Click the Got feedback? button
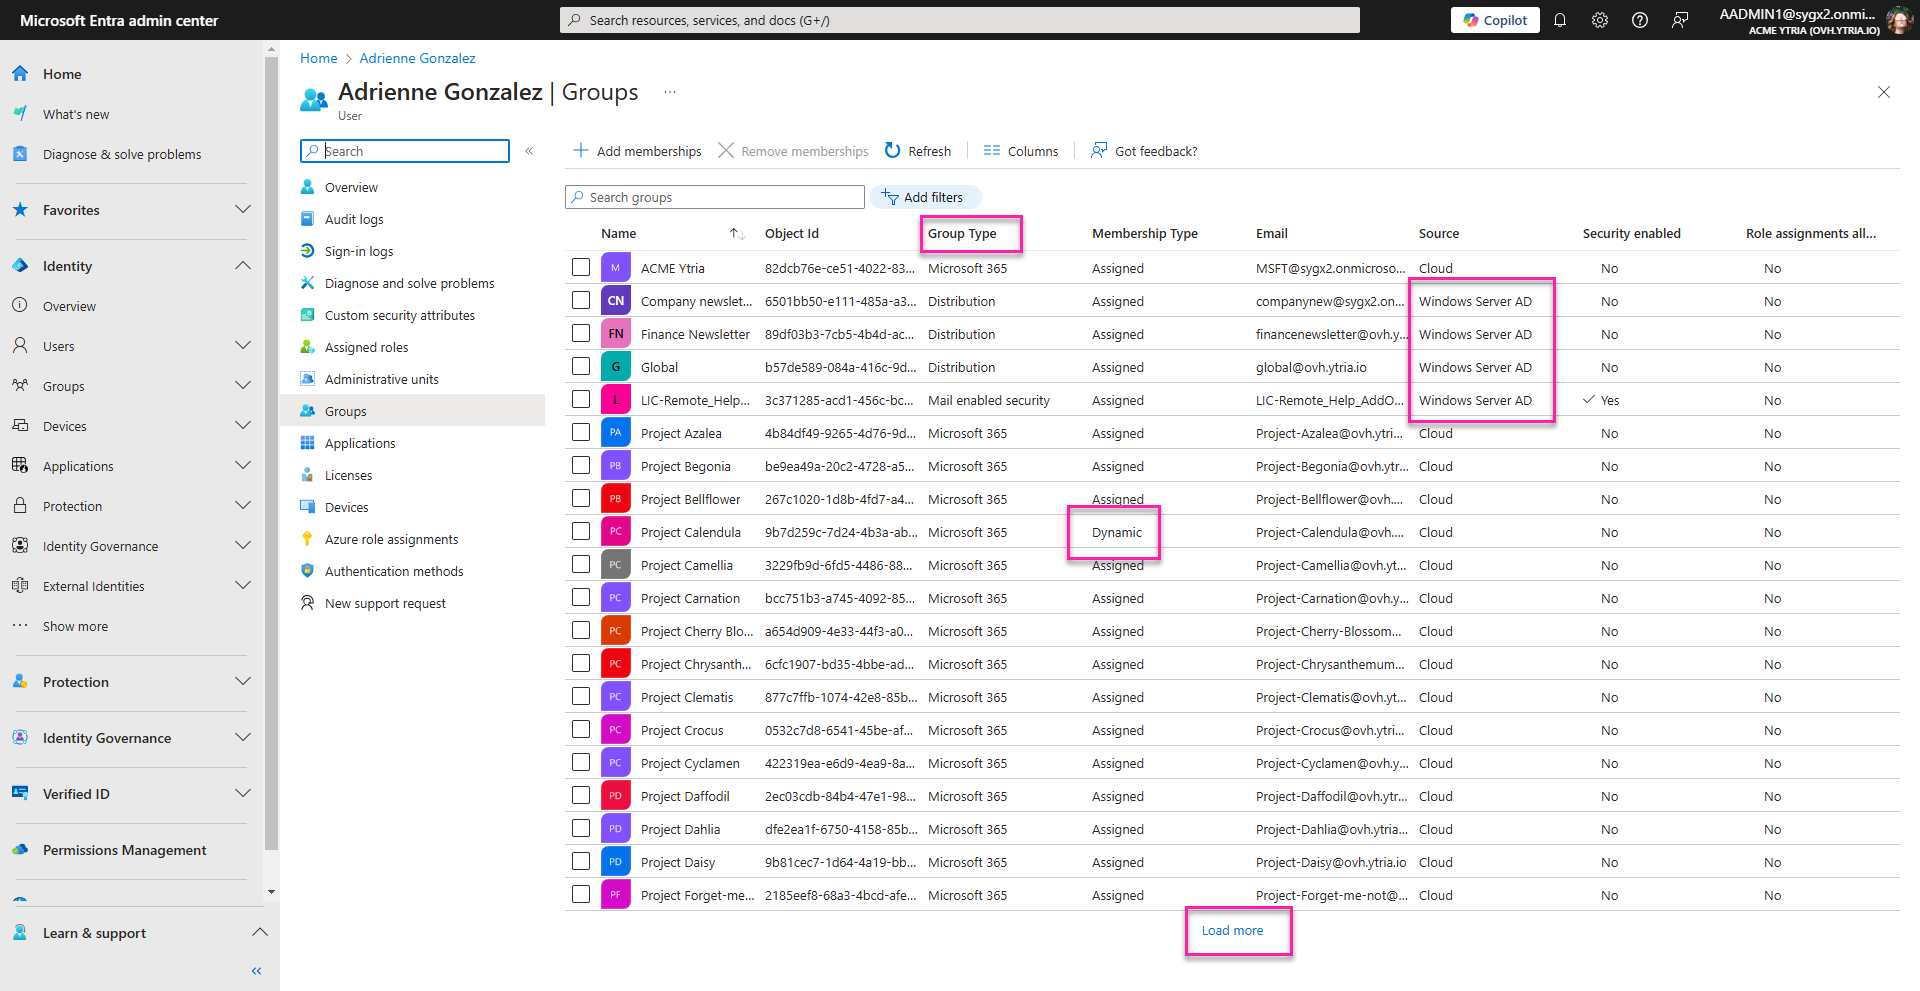This screenshot has width=1920, height=991. [1144, 151]
